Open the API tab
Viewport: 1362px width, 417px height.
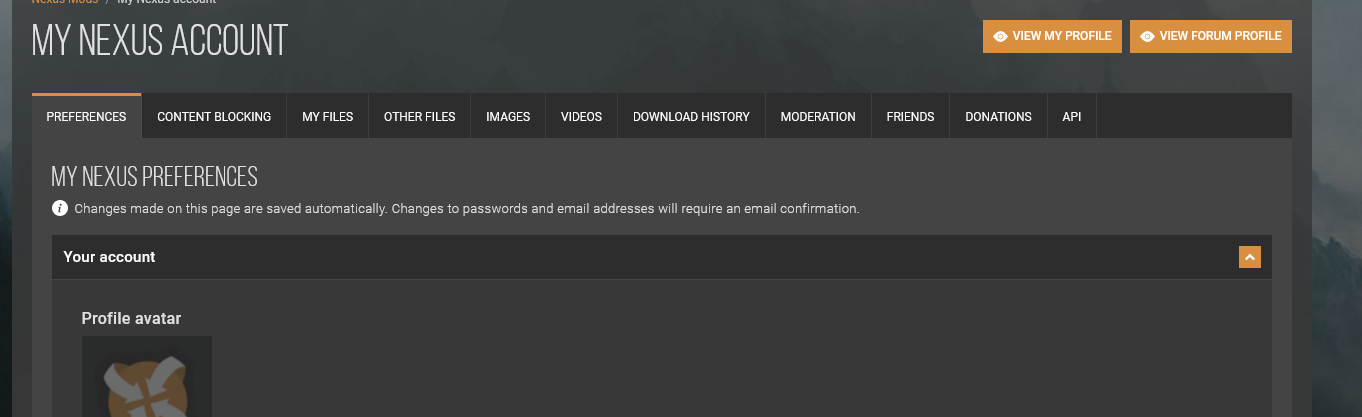(1072, 116)
